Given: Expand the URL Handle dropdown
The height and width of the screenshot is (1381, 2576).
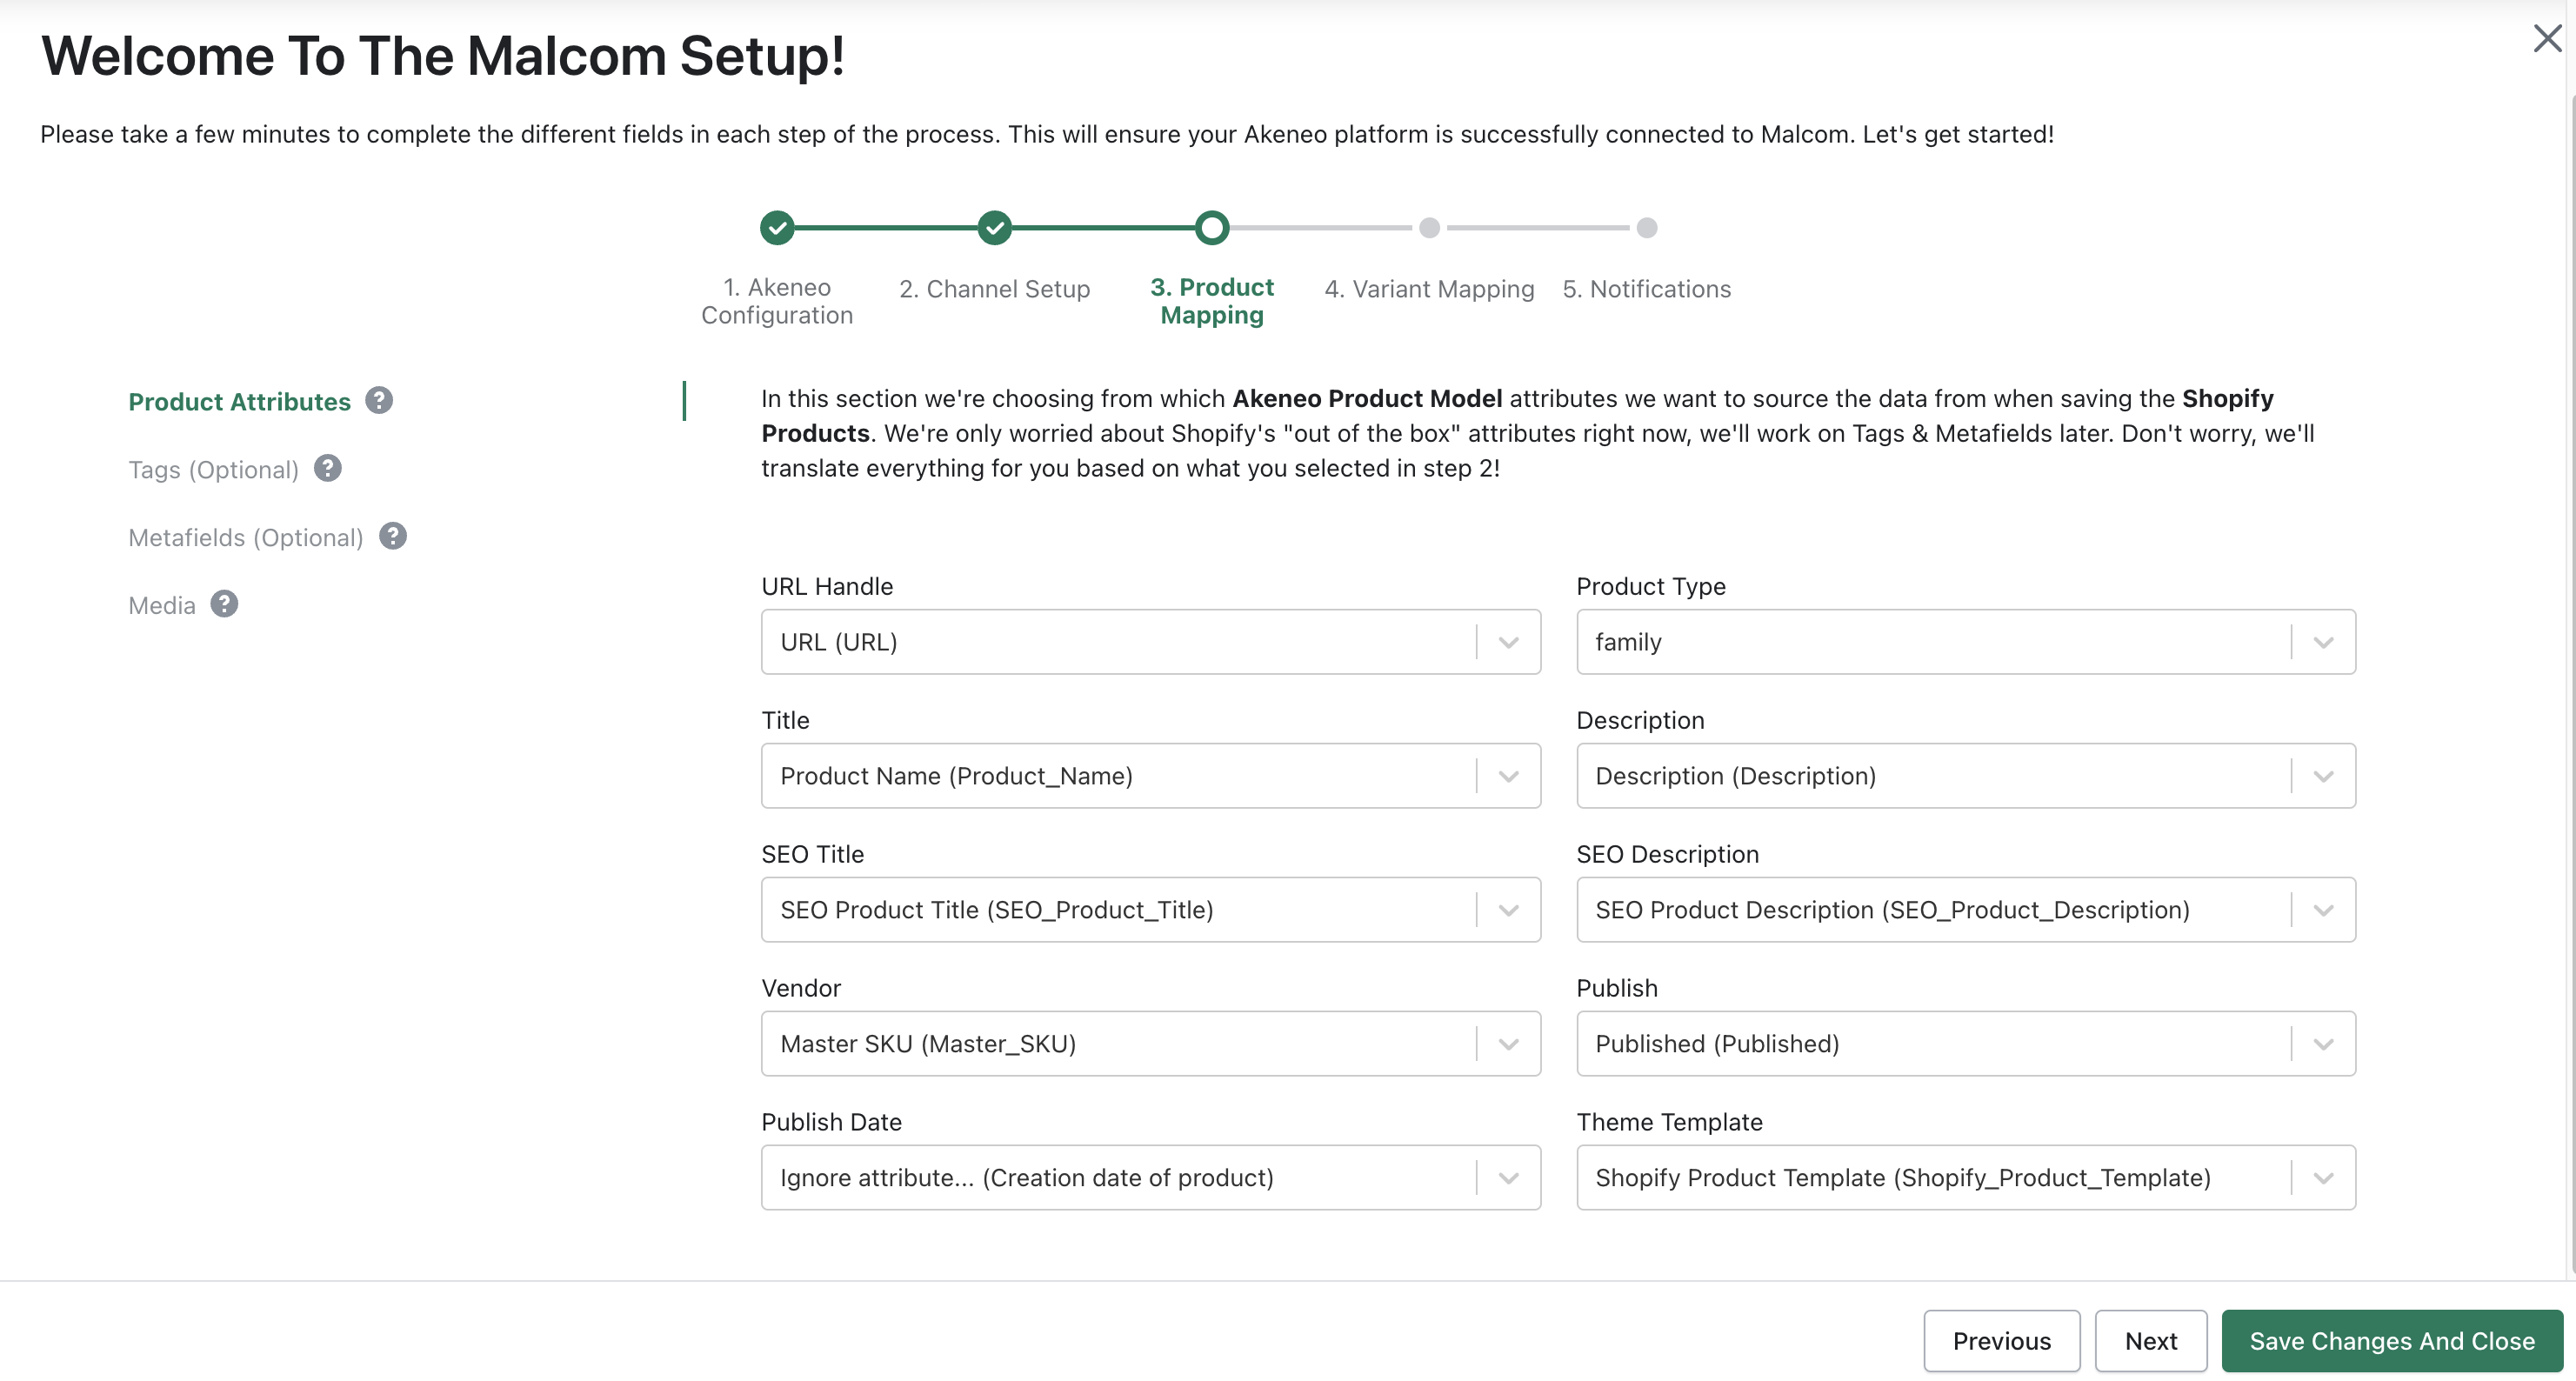Looking at the screenshot, I should tap(1508, 642).
